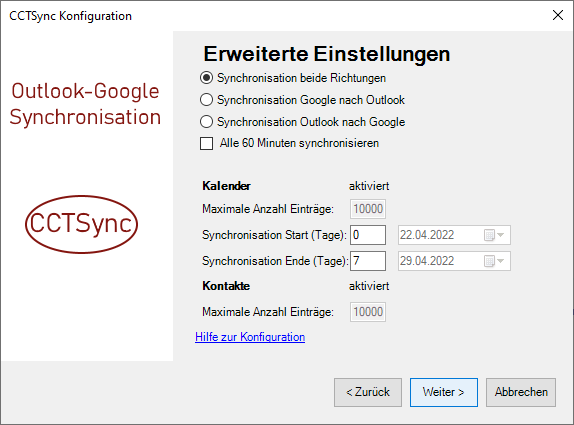The width and height of the screenshot is (574, 425).
Task: Cancel setup with Abbrechen button
Action: click(x=521, y=392)
